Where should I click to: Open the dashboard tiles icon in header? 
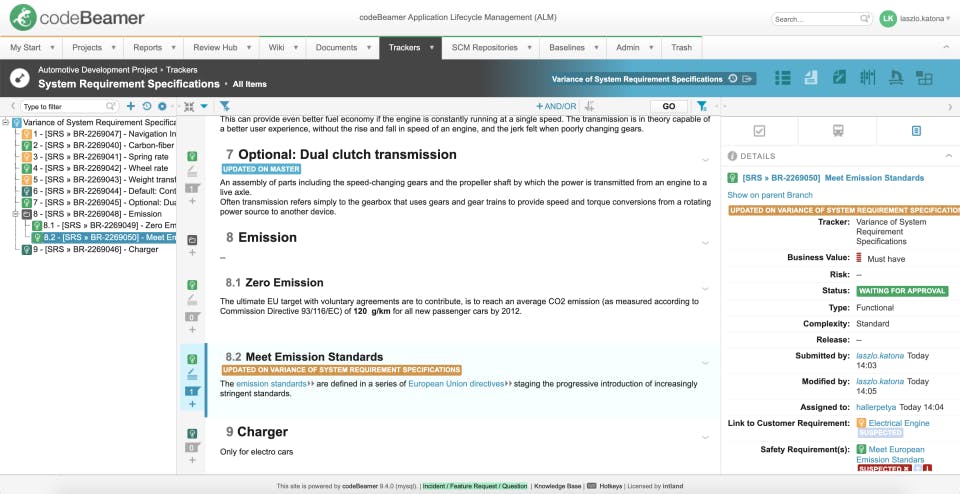[x=924, y=78]
